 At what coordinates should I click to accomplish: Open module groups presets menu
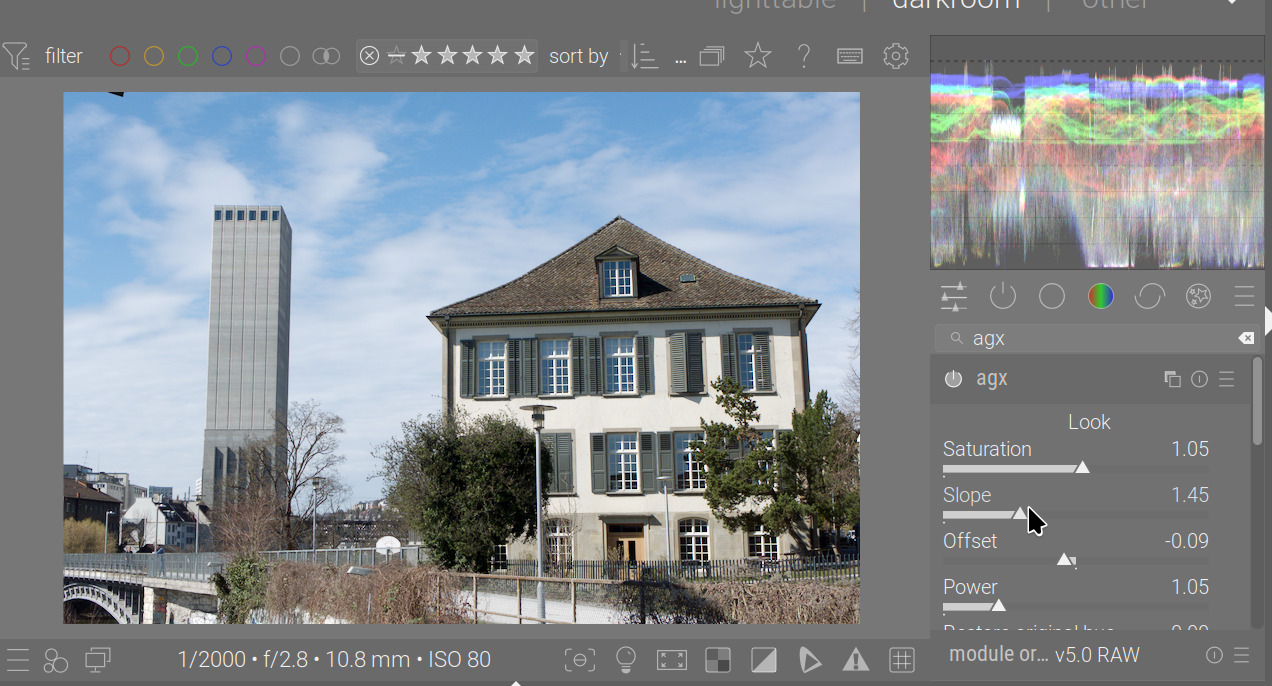pos(1244,297)
